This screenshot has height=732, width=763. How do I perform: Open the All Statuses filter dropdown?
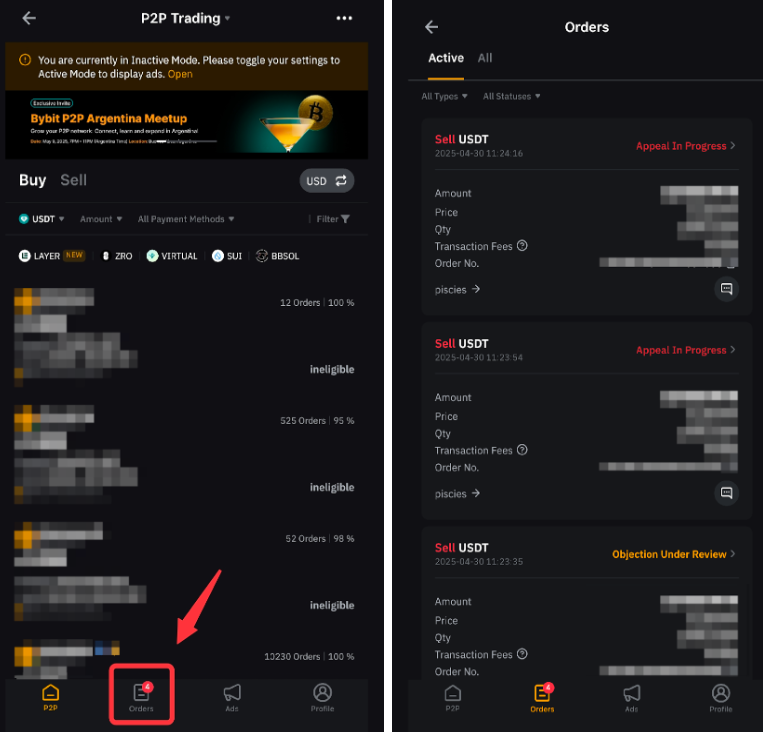coord(511,96)
